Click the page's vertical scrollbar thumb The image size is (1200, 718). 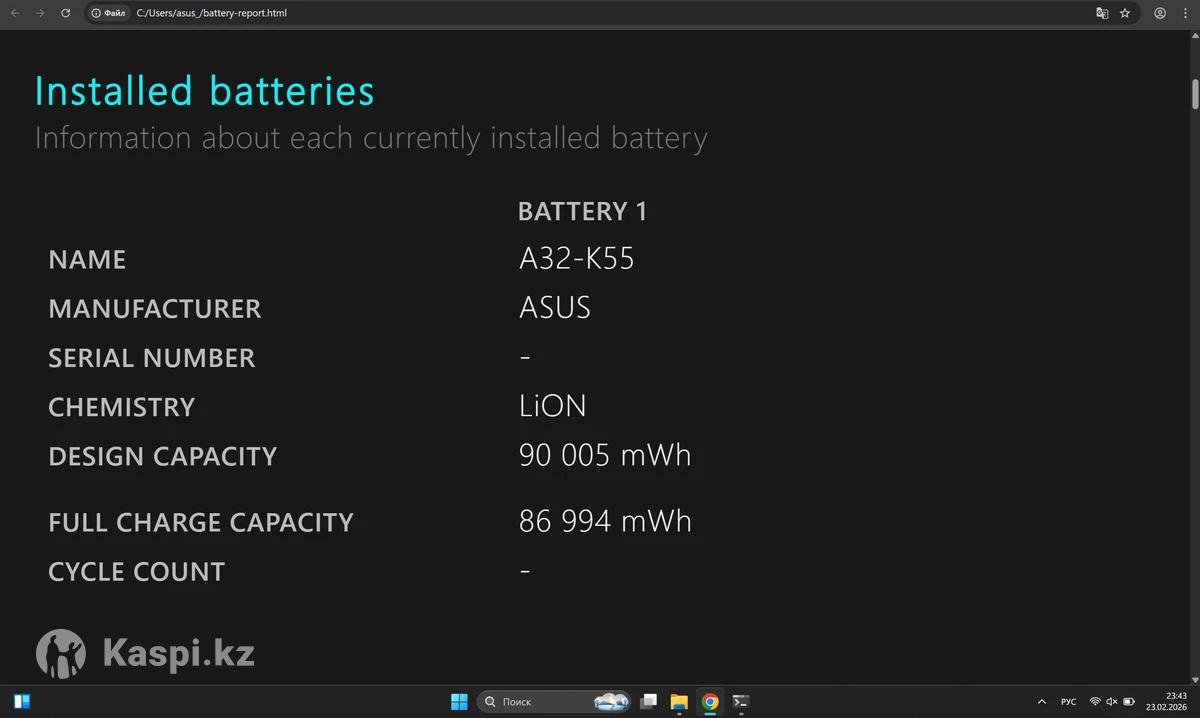click(1194, 93)
